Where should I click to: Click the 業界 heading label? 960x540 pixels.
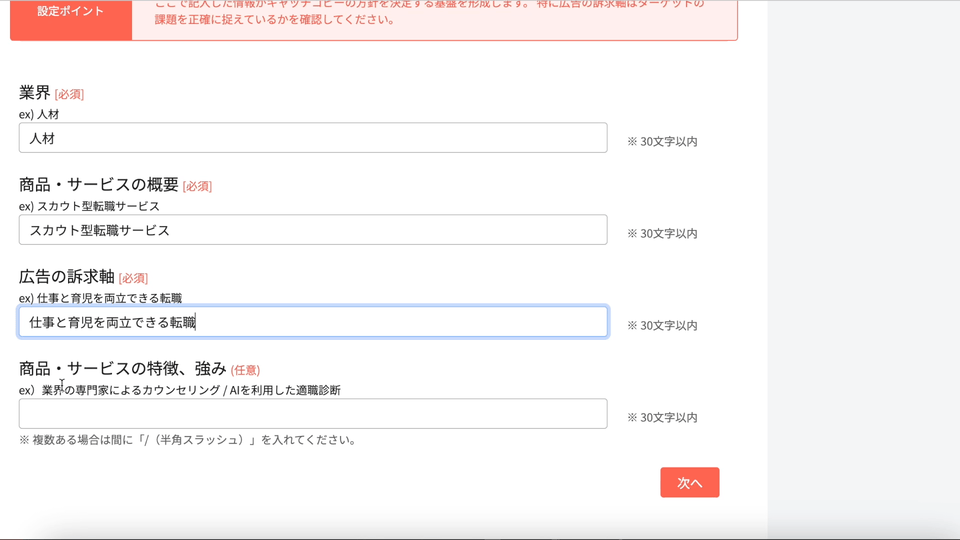tap(35, 93)
